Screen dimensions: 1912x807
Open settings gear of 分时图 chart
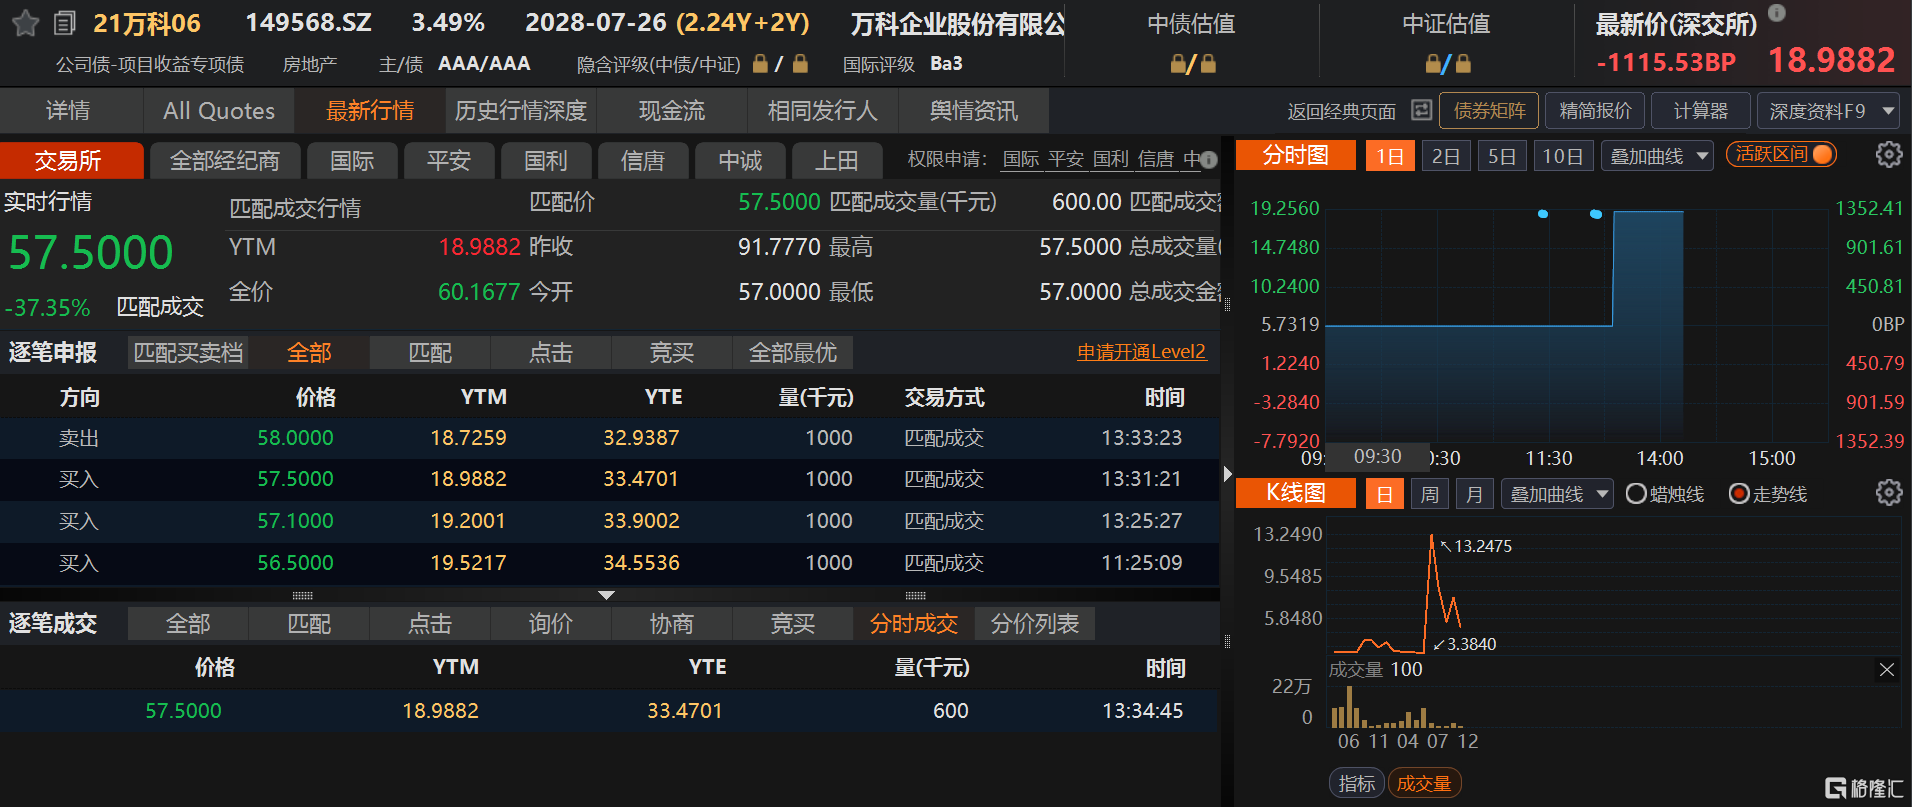[1888, 155]
